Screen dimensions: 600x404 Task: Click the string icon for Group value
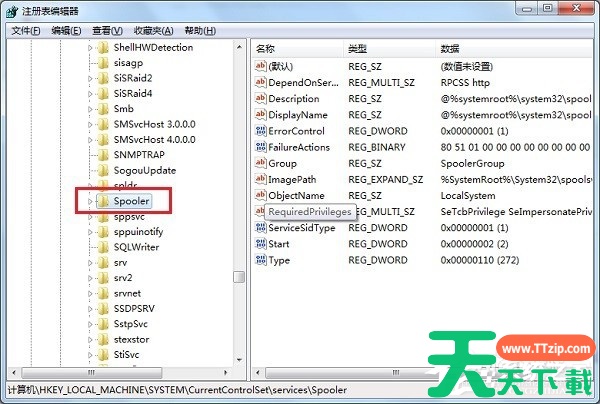[x=261, y=163]
